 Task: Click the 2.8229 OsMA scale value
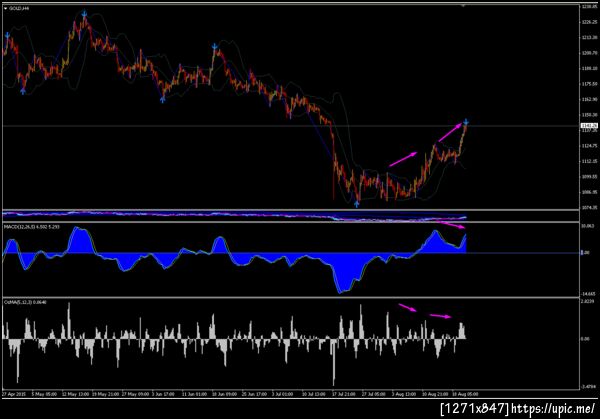coord(589,302)
